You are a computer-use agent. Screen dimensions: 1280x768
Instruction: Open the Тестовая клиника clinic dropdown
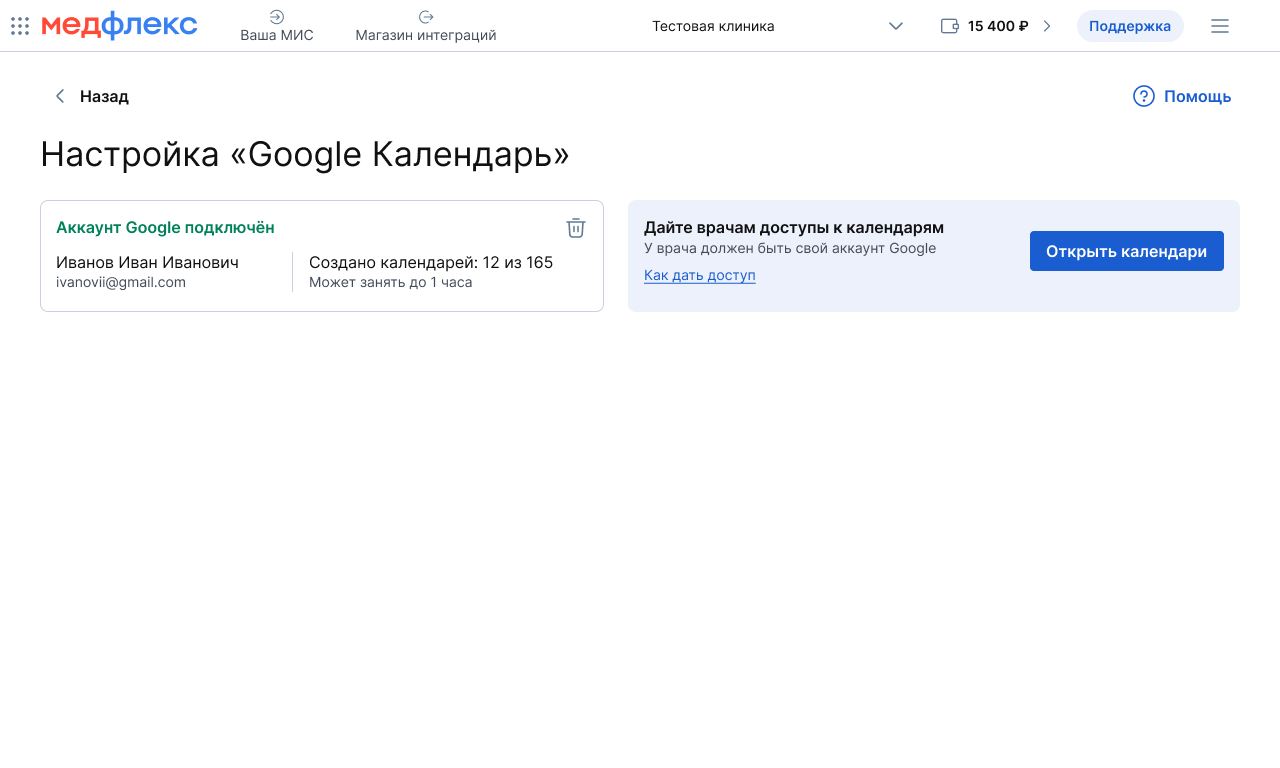(713, 26)
